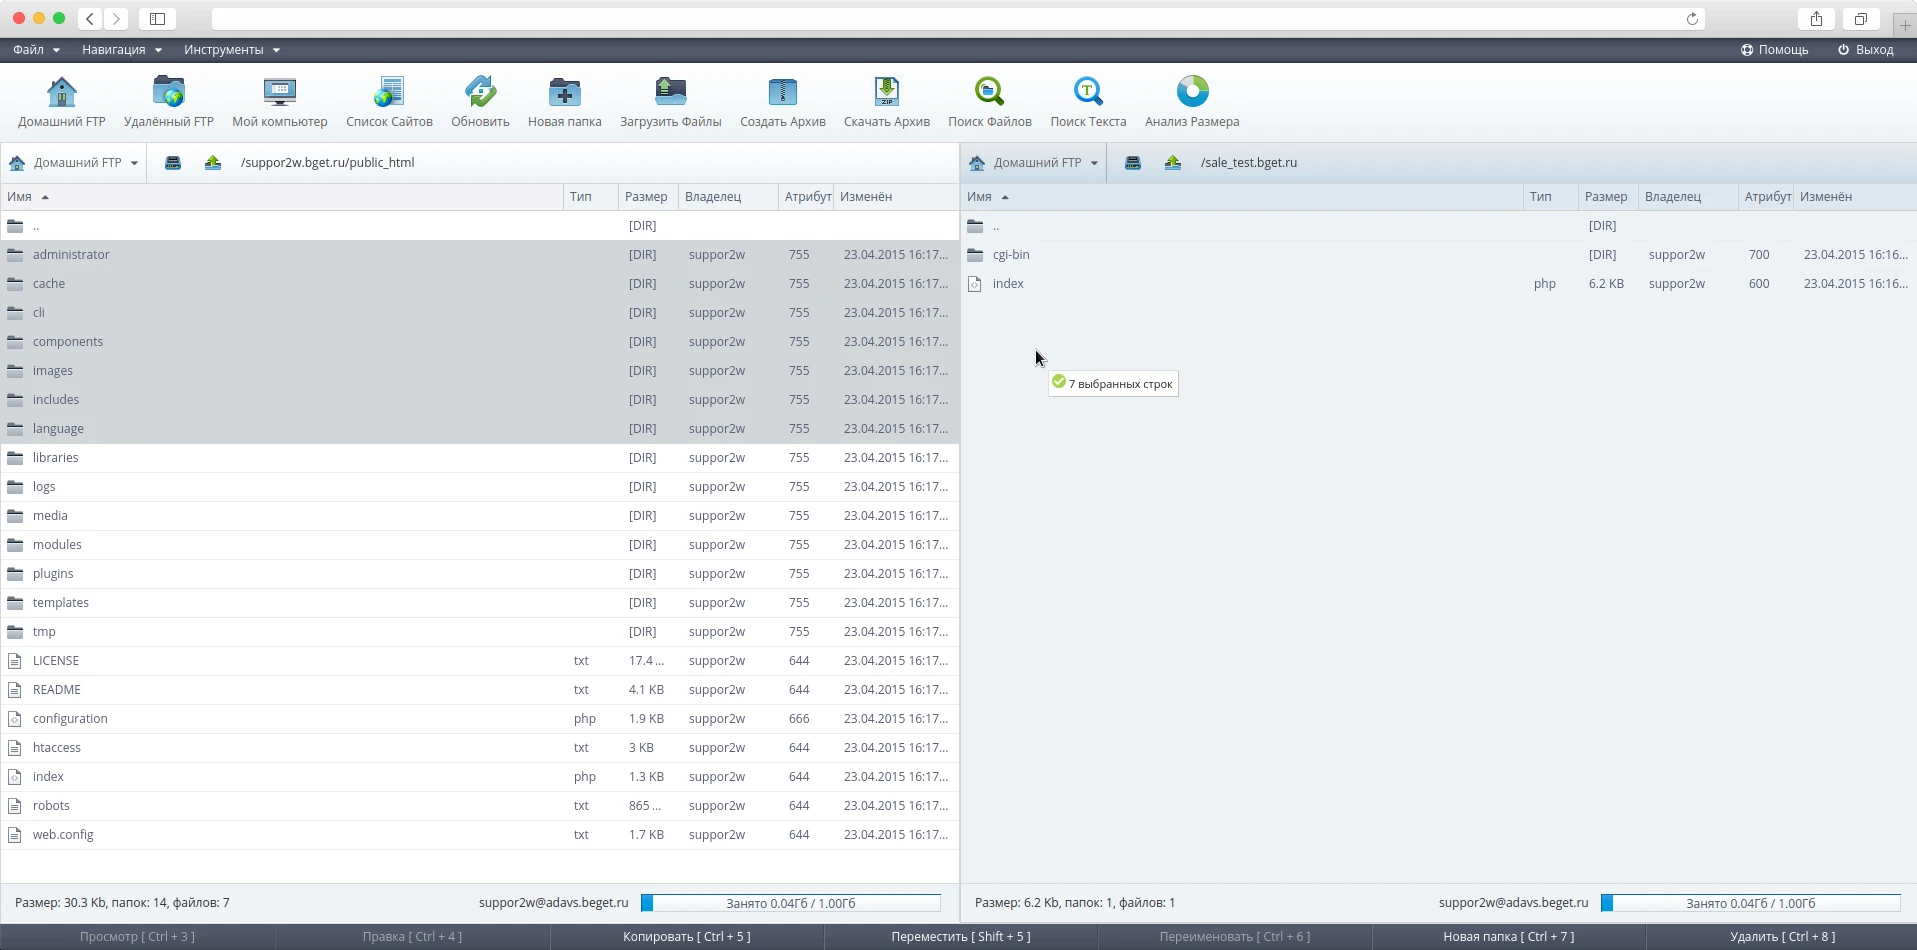Viewport: 1917px width, 950px height.
Task: Sort the left panel by Размер column
Action: pyautogui.click(x=646, y=197)
